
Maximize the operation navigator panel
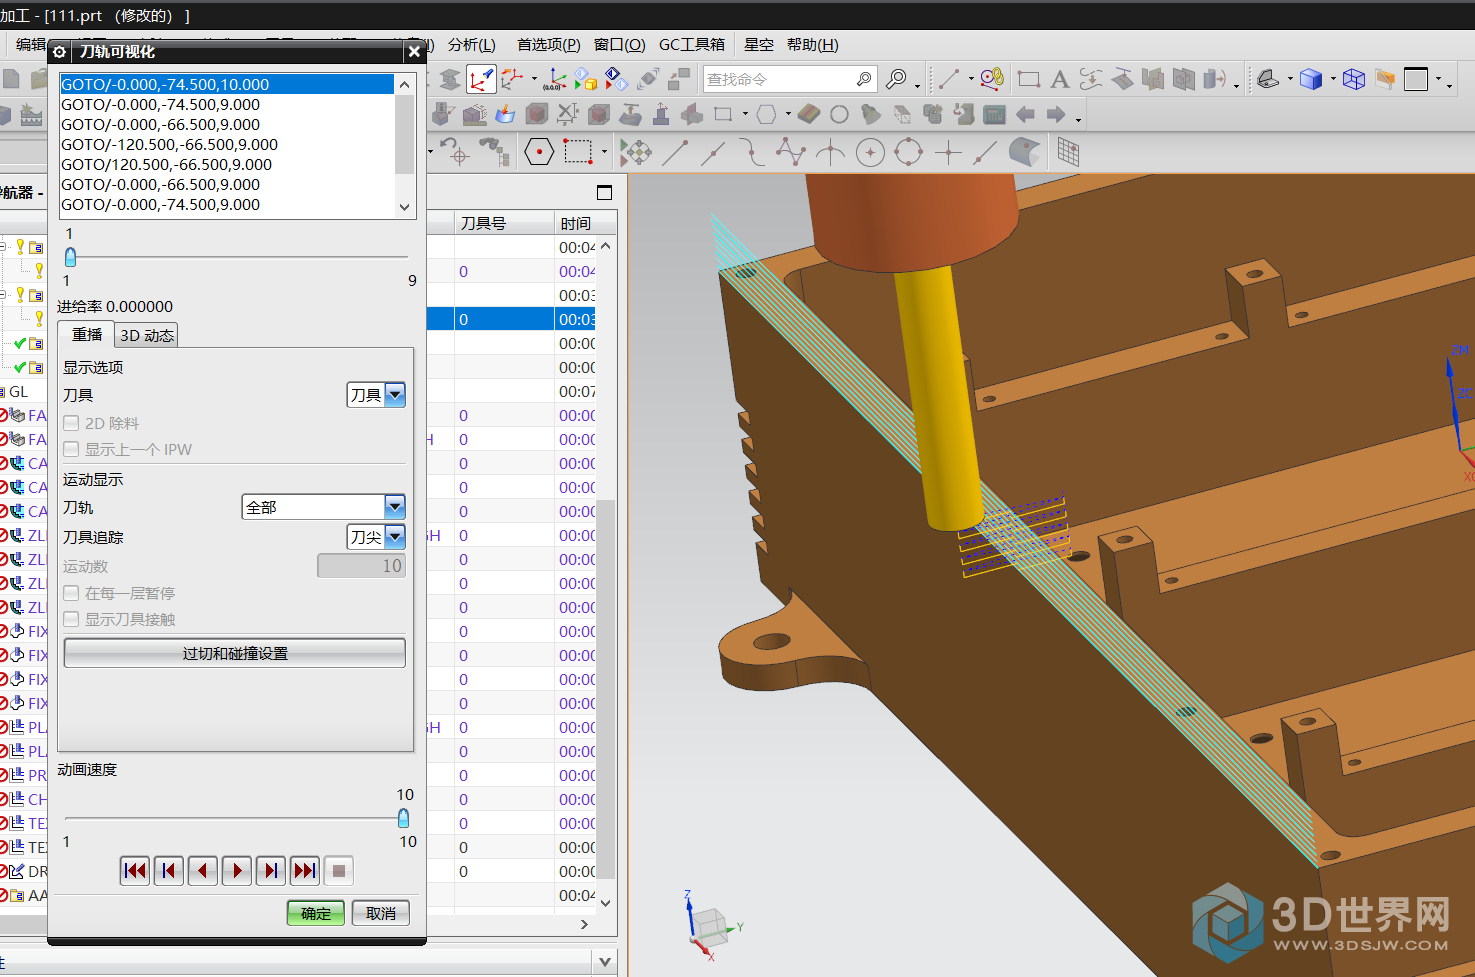coord(604,192)
